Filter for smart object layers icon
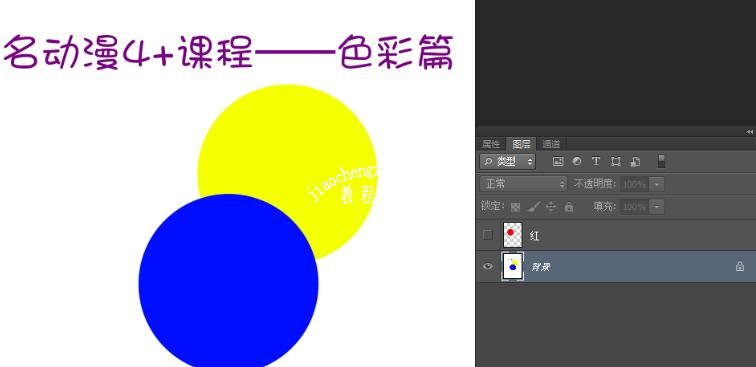This screenshot has width=756, height=367. pos(635,162)
